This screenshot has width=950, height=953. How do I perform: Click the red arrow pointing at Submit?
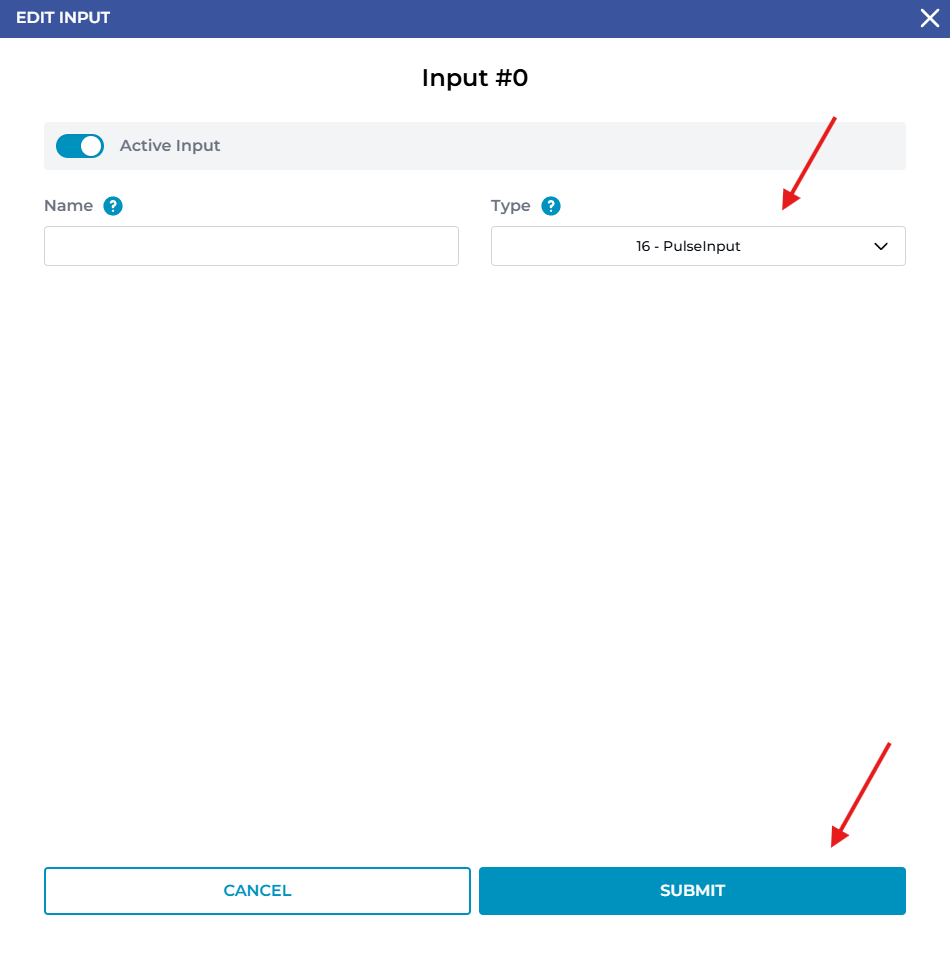tap(860, 795)
